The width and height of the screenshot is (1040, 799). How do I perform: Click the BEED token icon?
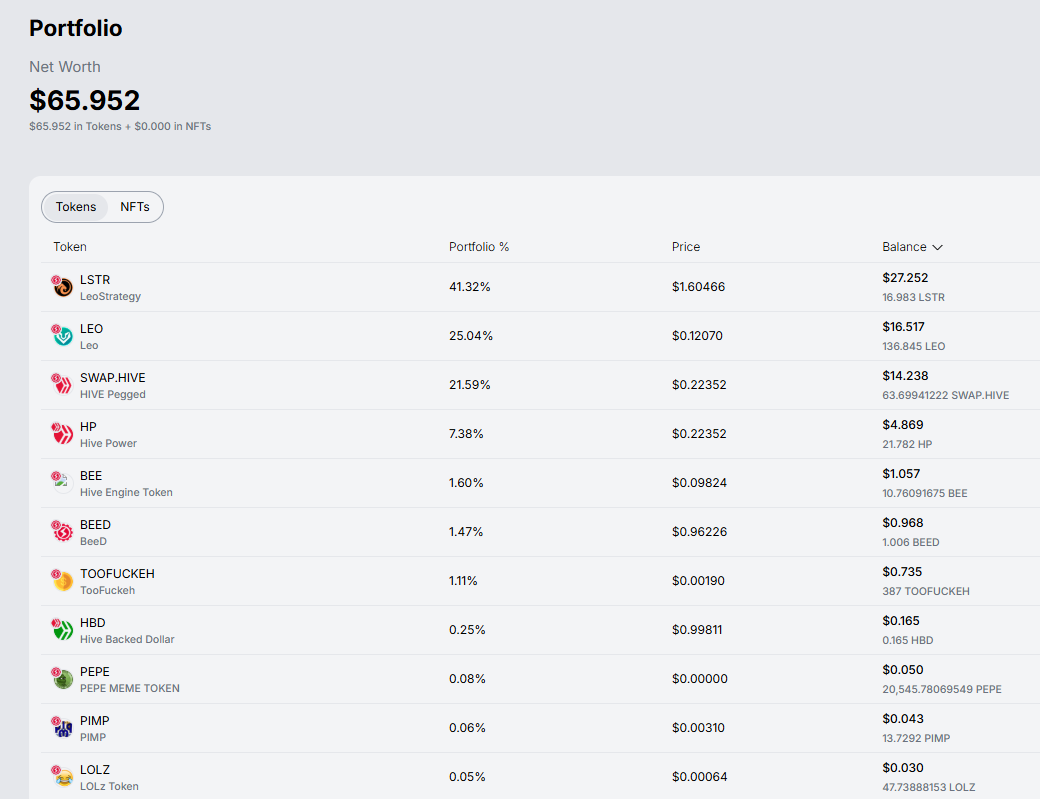[62, 532]
